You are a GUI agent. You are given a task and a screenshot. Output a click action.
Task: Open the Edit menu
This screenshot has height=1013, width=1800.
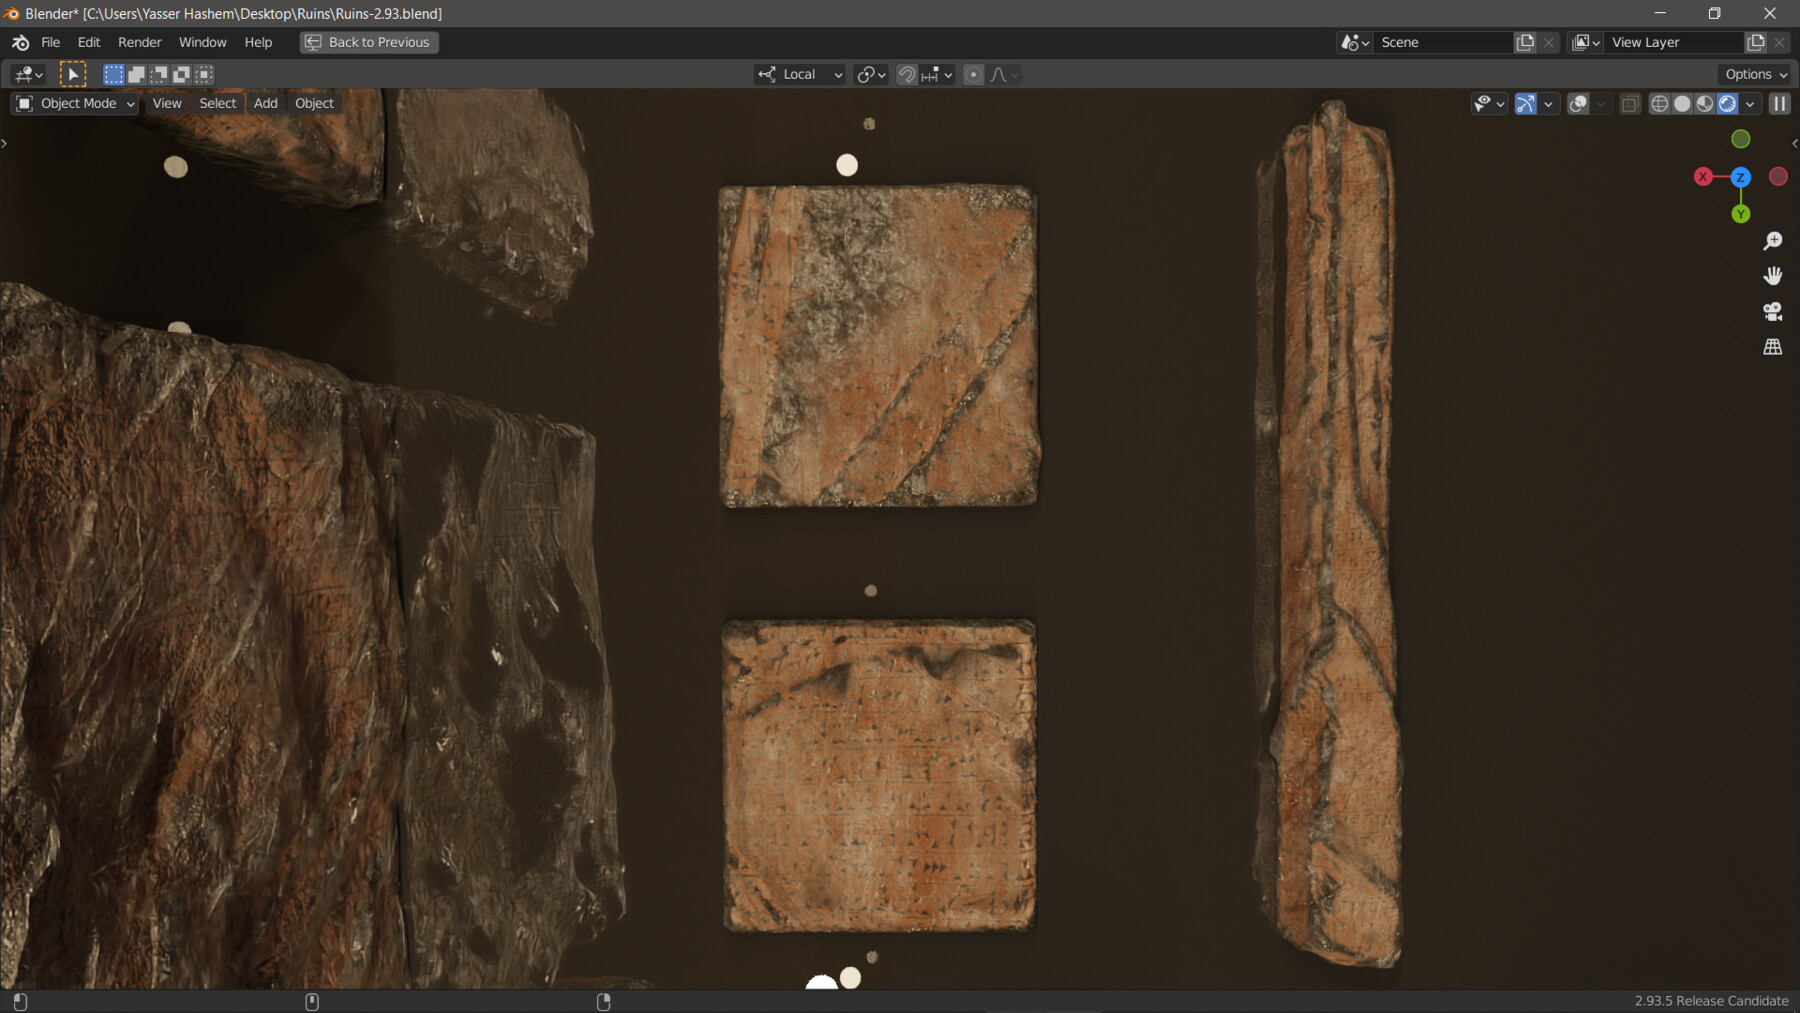tap(89, 42)
